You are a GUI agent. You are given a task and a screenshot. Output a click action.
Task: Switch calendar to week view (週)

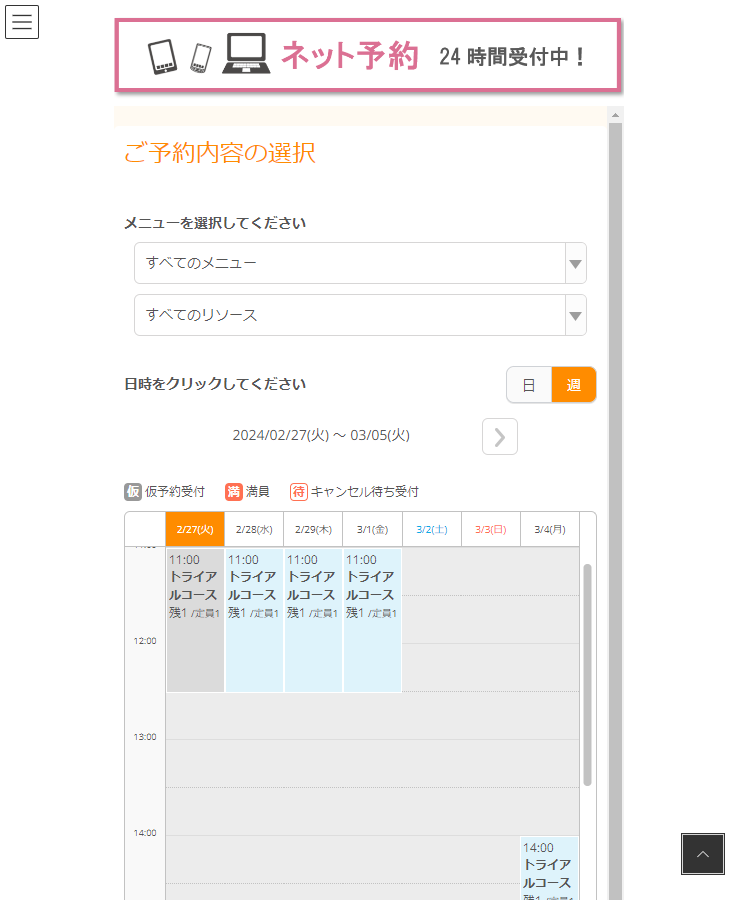(x=574, y=385)
